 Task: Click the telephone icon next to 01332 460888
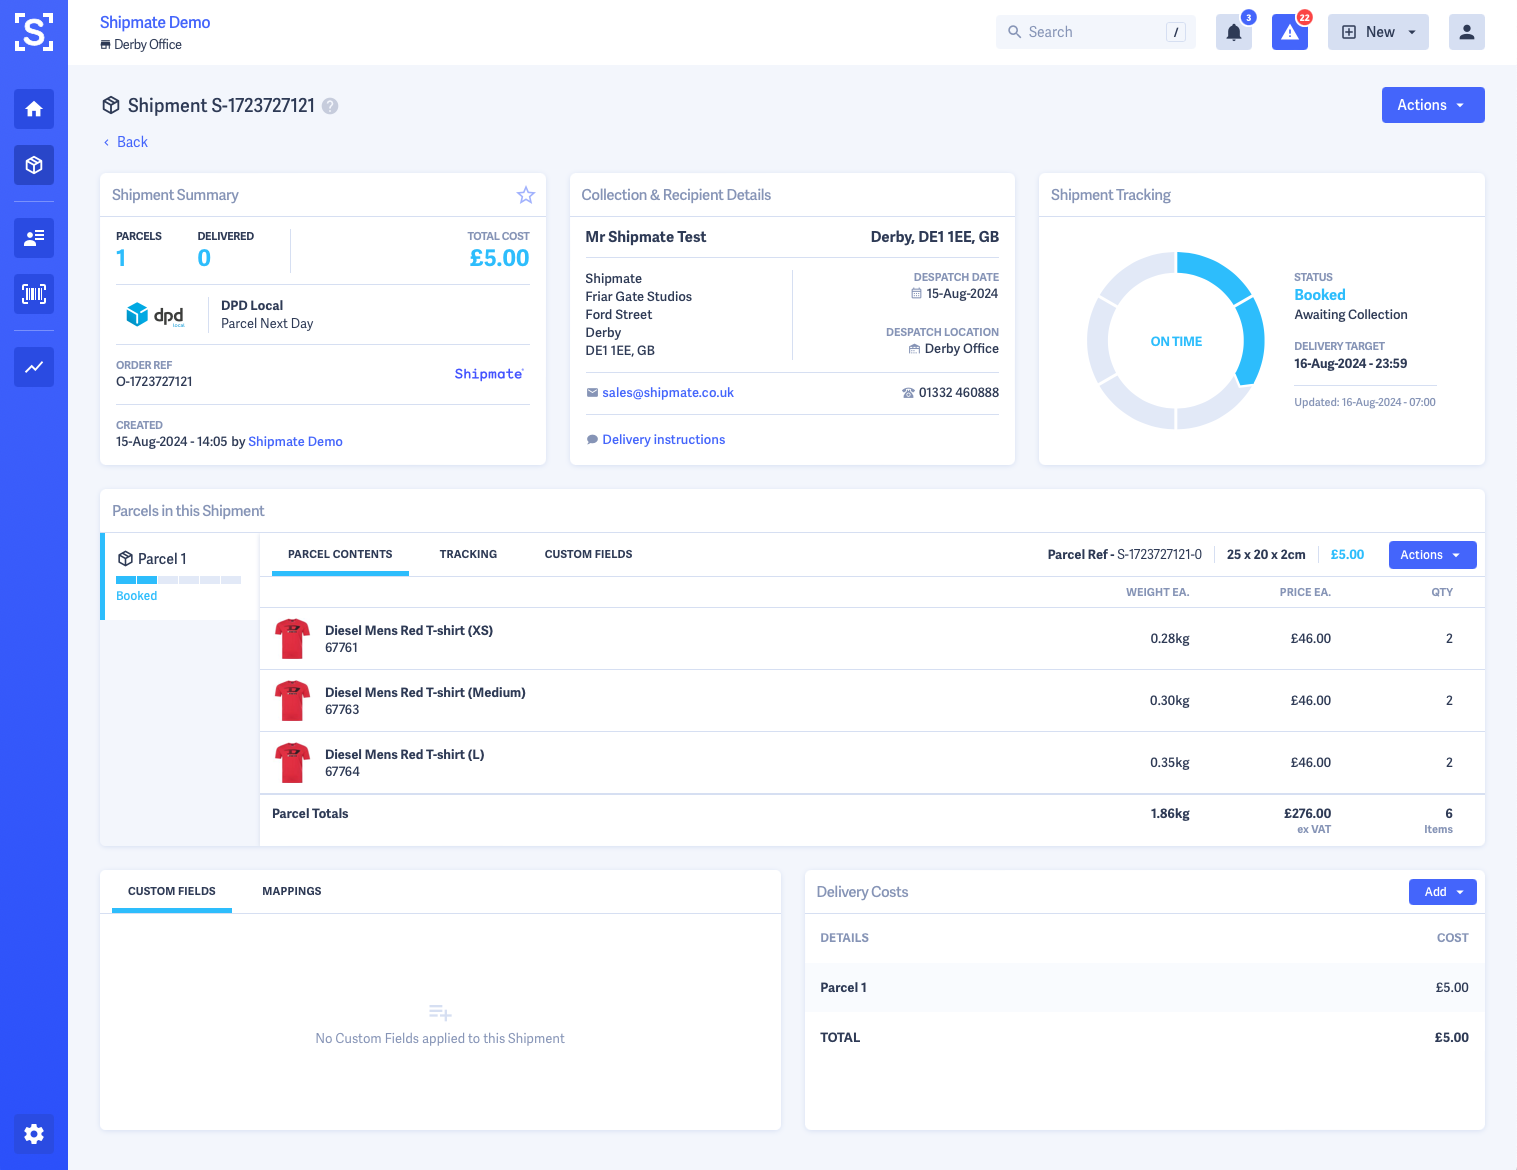[x=908, y=393]
